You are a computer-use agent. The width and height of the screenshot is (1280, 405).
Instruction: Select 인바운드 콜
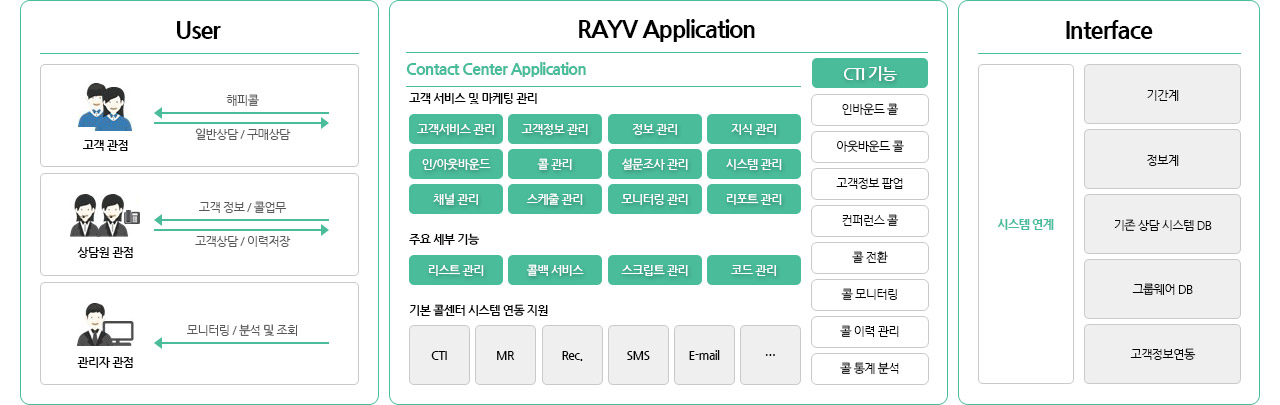coord(870,109)
